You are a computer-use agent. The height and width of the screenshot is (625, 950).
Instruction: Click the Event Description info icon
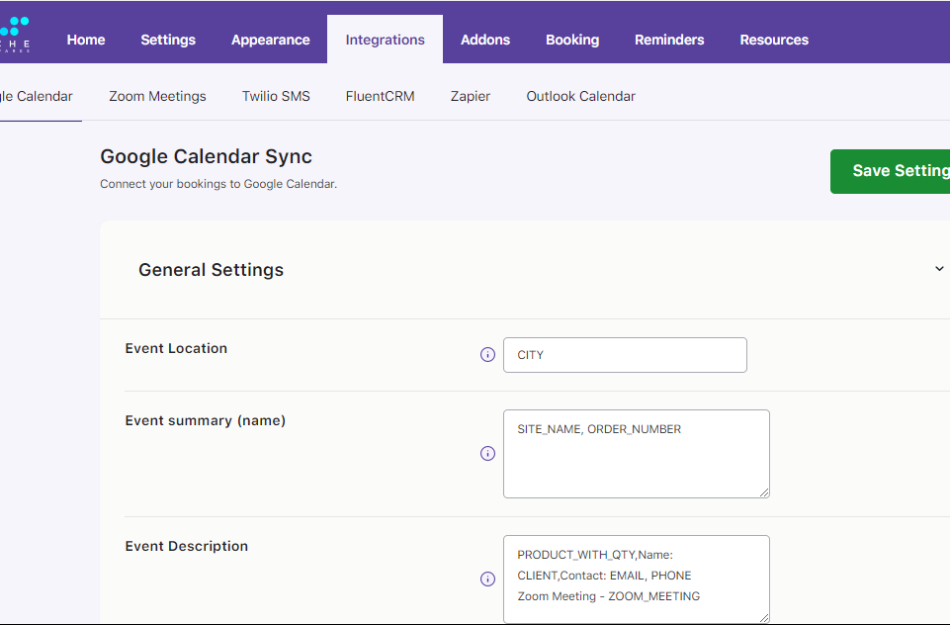pos(487,580)
